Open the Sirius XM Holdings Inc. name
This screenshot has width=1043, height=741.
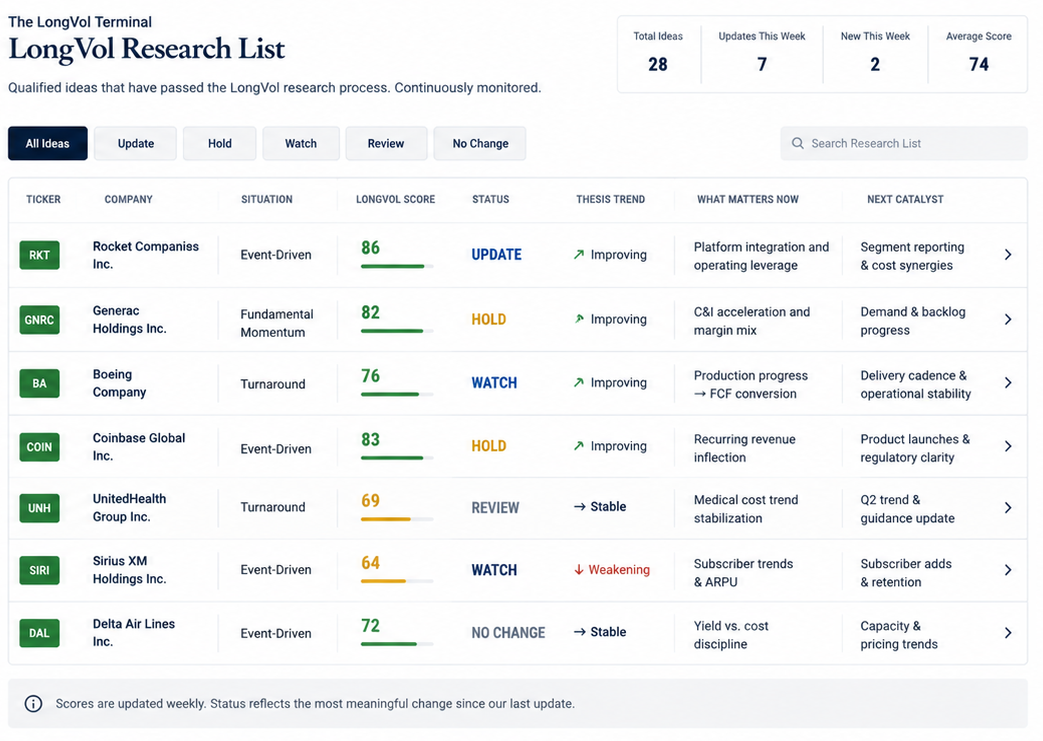(129, 569)
